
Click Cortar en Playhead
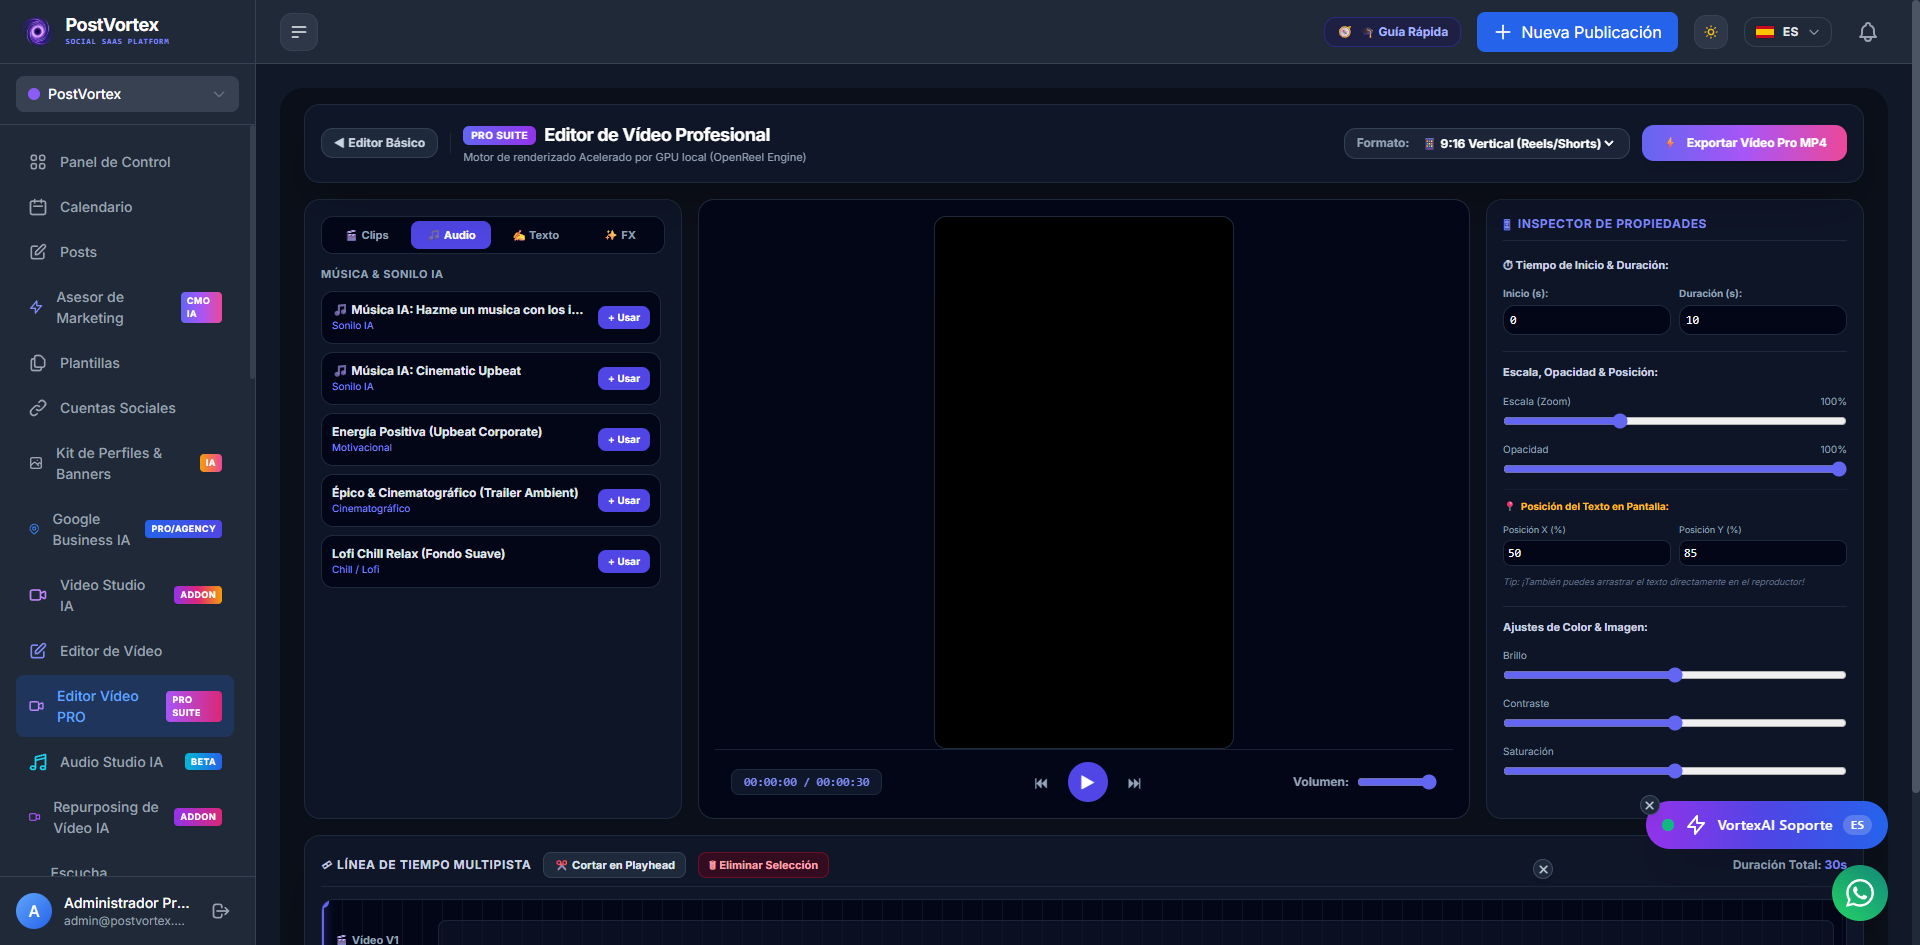(615, 865)
